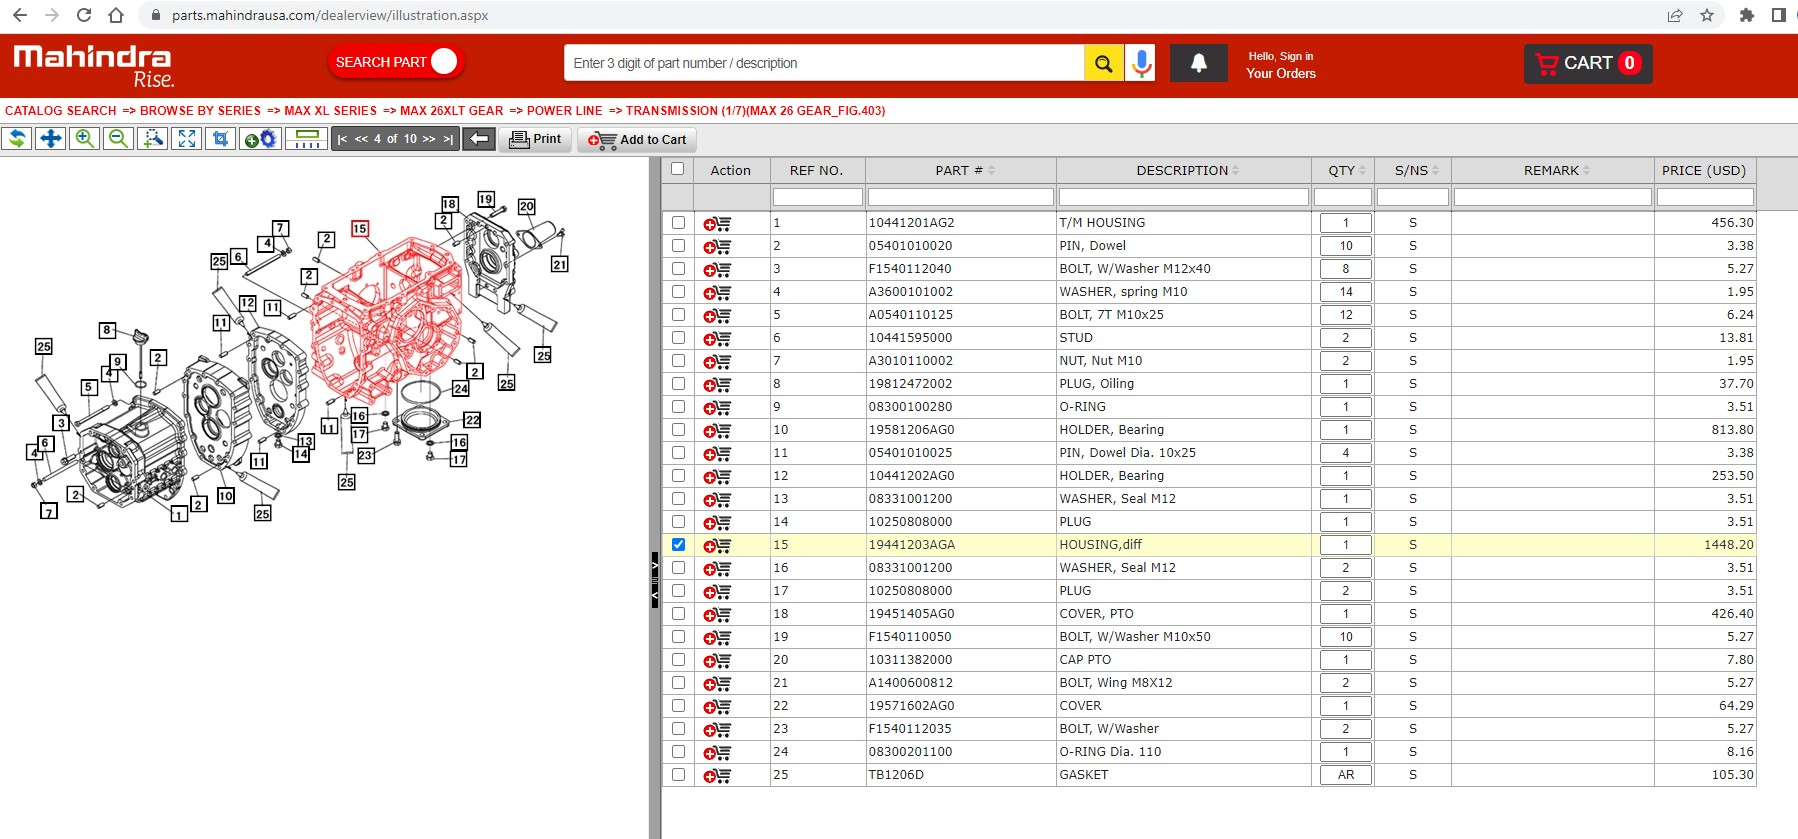Click the Print button

click(x=536, y=139)
